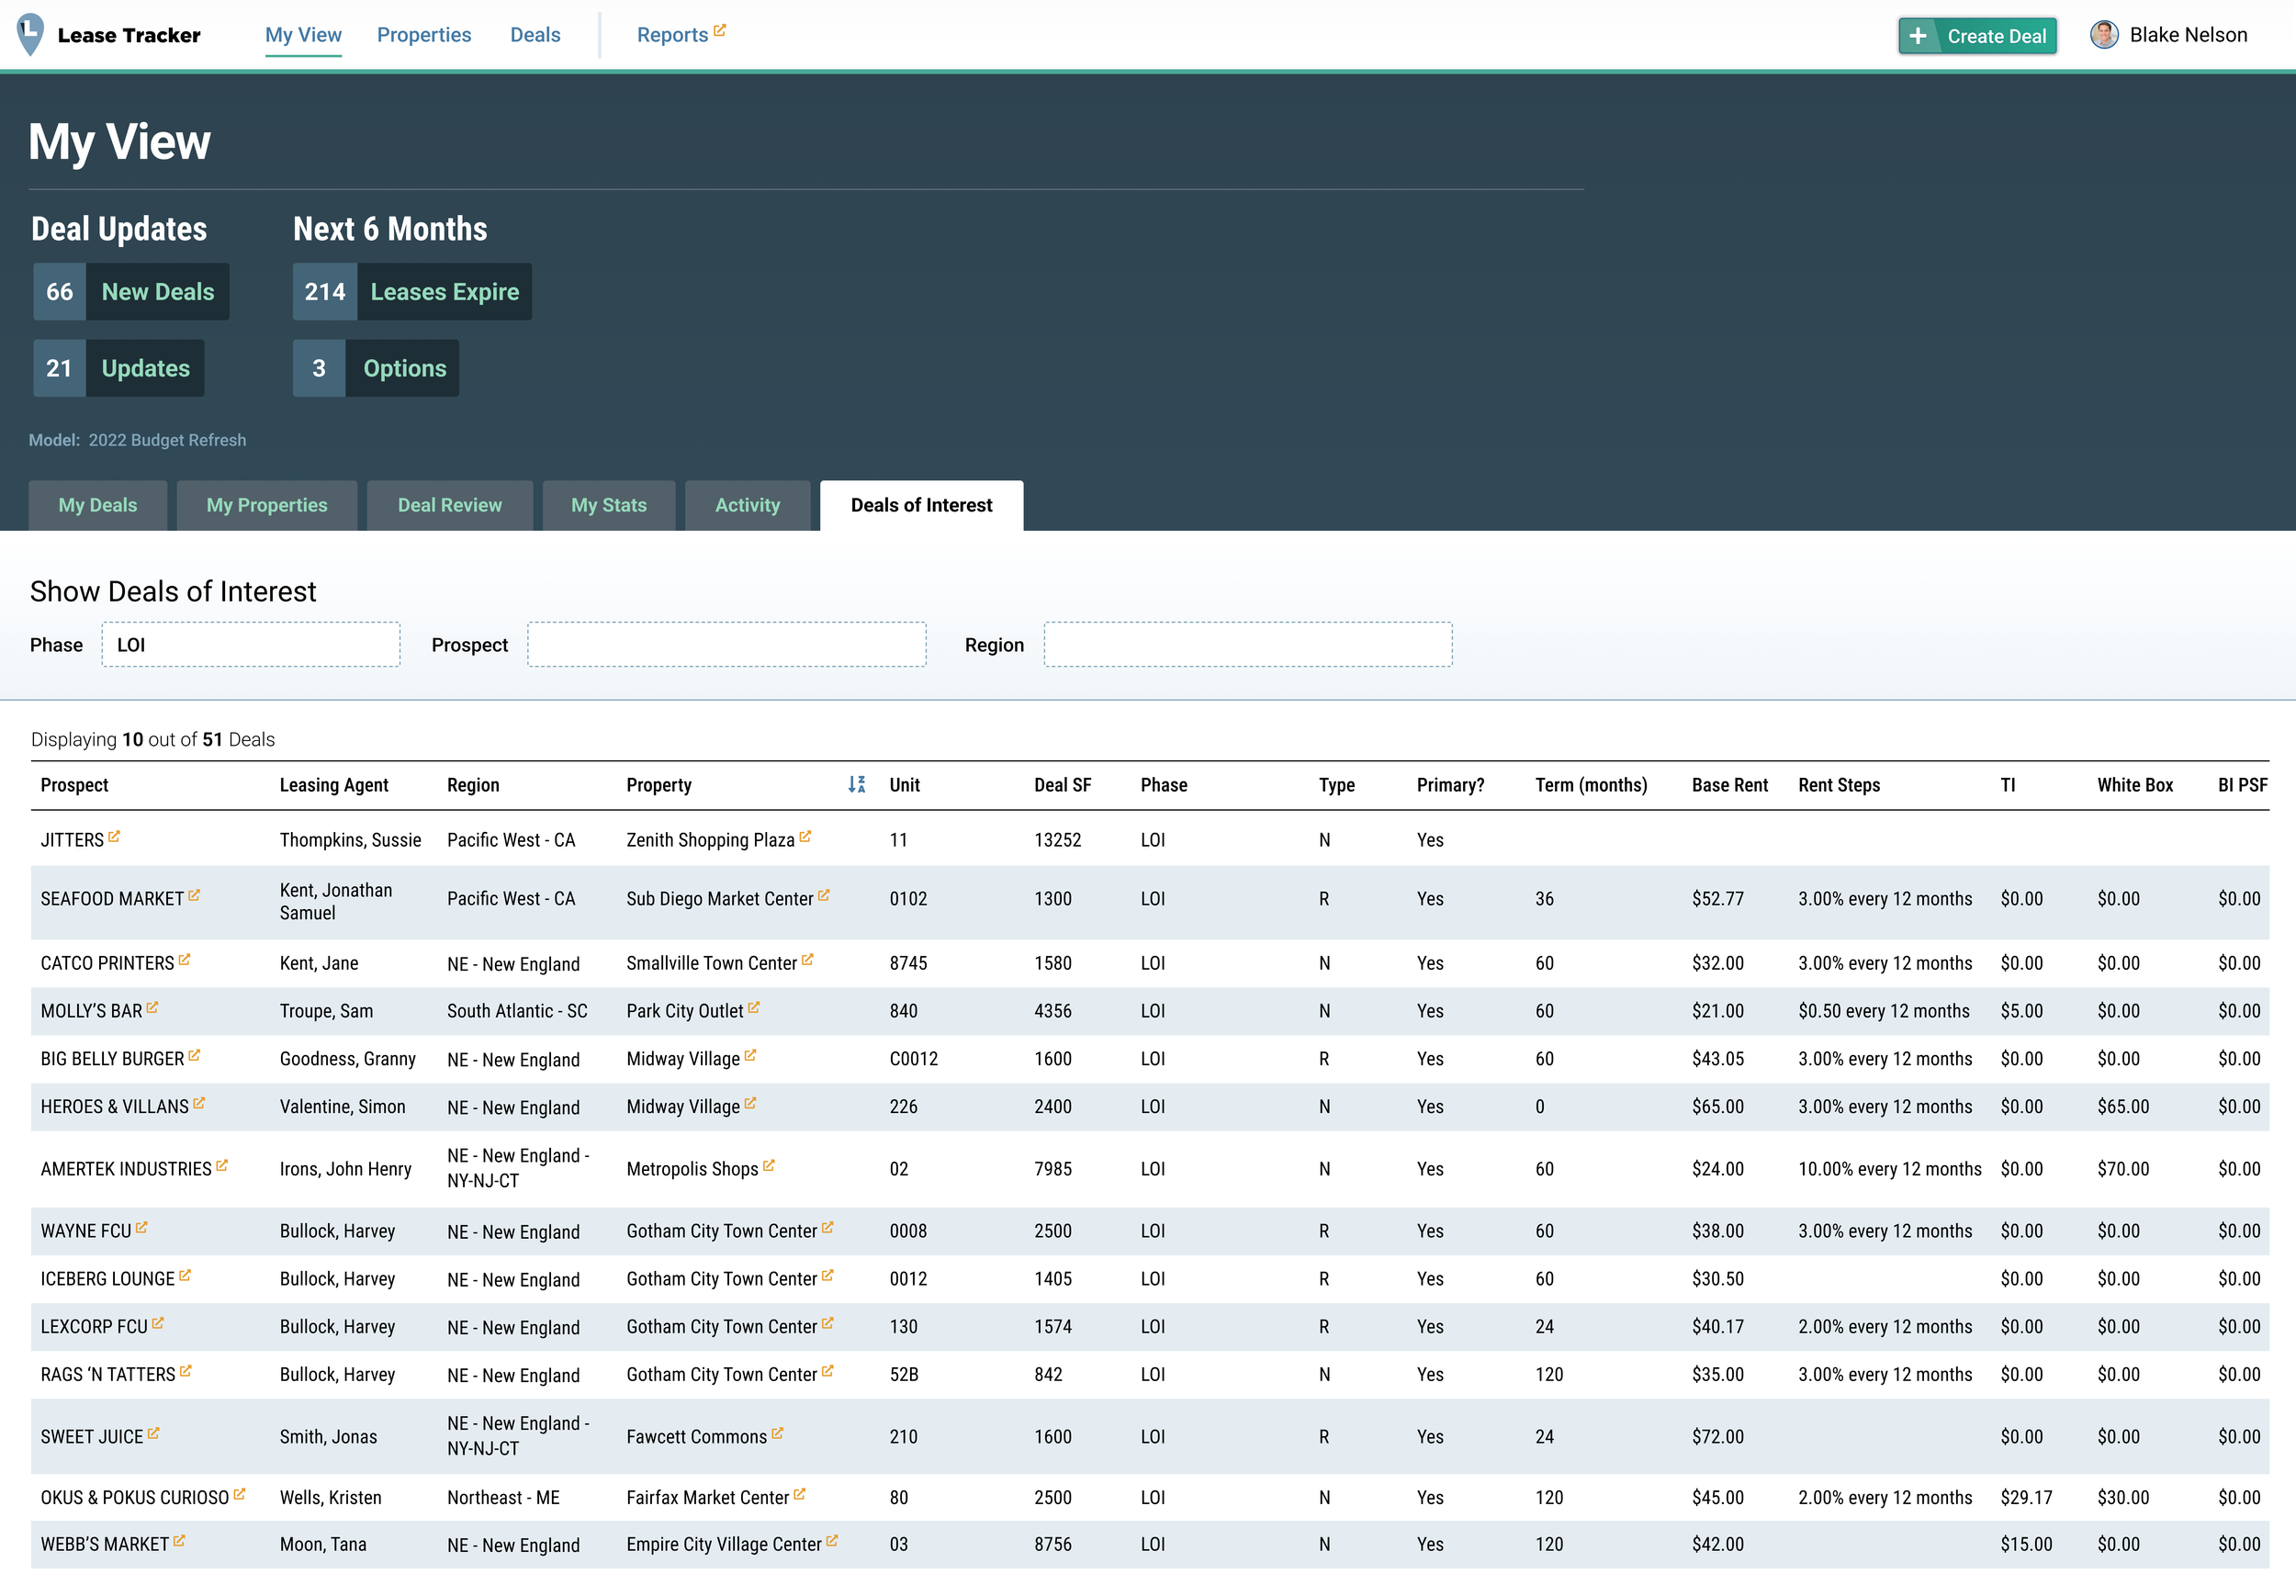Click external link icon beside MOLLY'S BAR
Viewport: 2296px width, 1596px height.
pos(152,1008)
